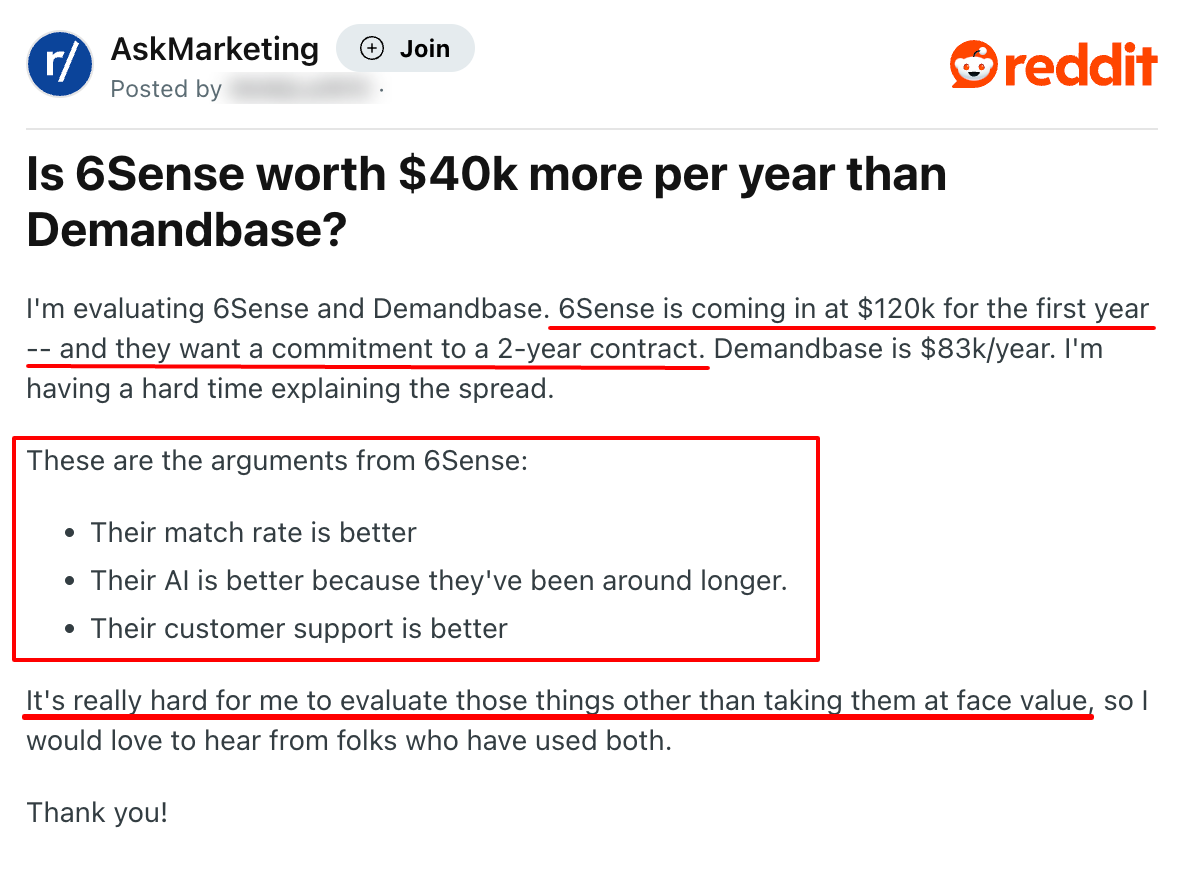The image size is (1182, 884).
Task: Select the "Their customer support is better" bullet
Action: click(x=299, y=628)
